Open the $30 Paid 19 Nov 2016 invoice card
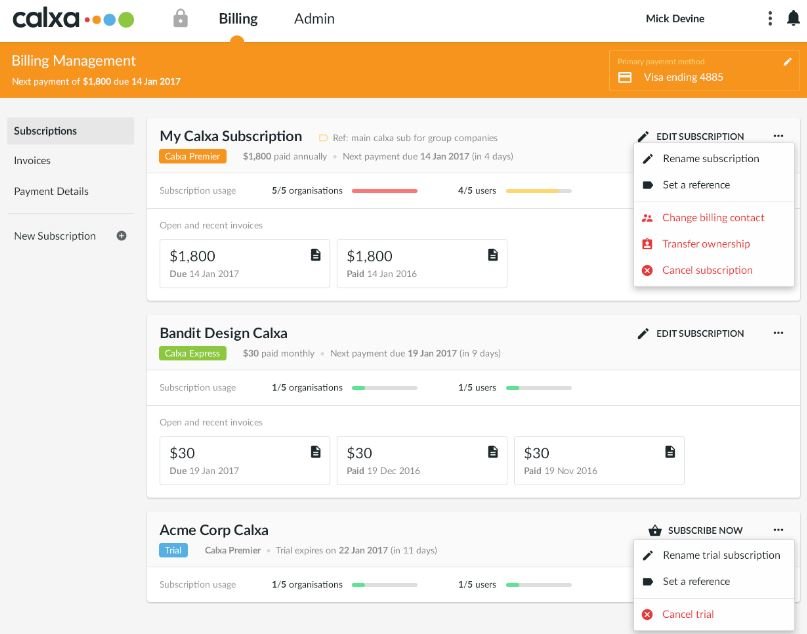Image resolution: width=807 pixels, height=634 pixels. pos(599,461)
